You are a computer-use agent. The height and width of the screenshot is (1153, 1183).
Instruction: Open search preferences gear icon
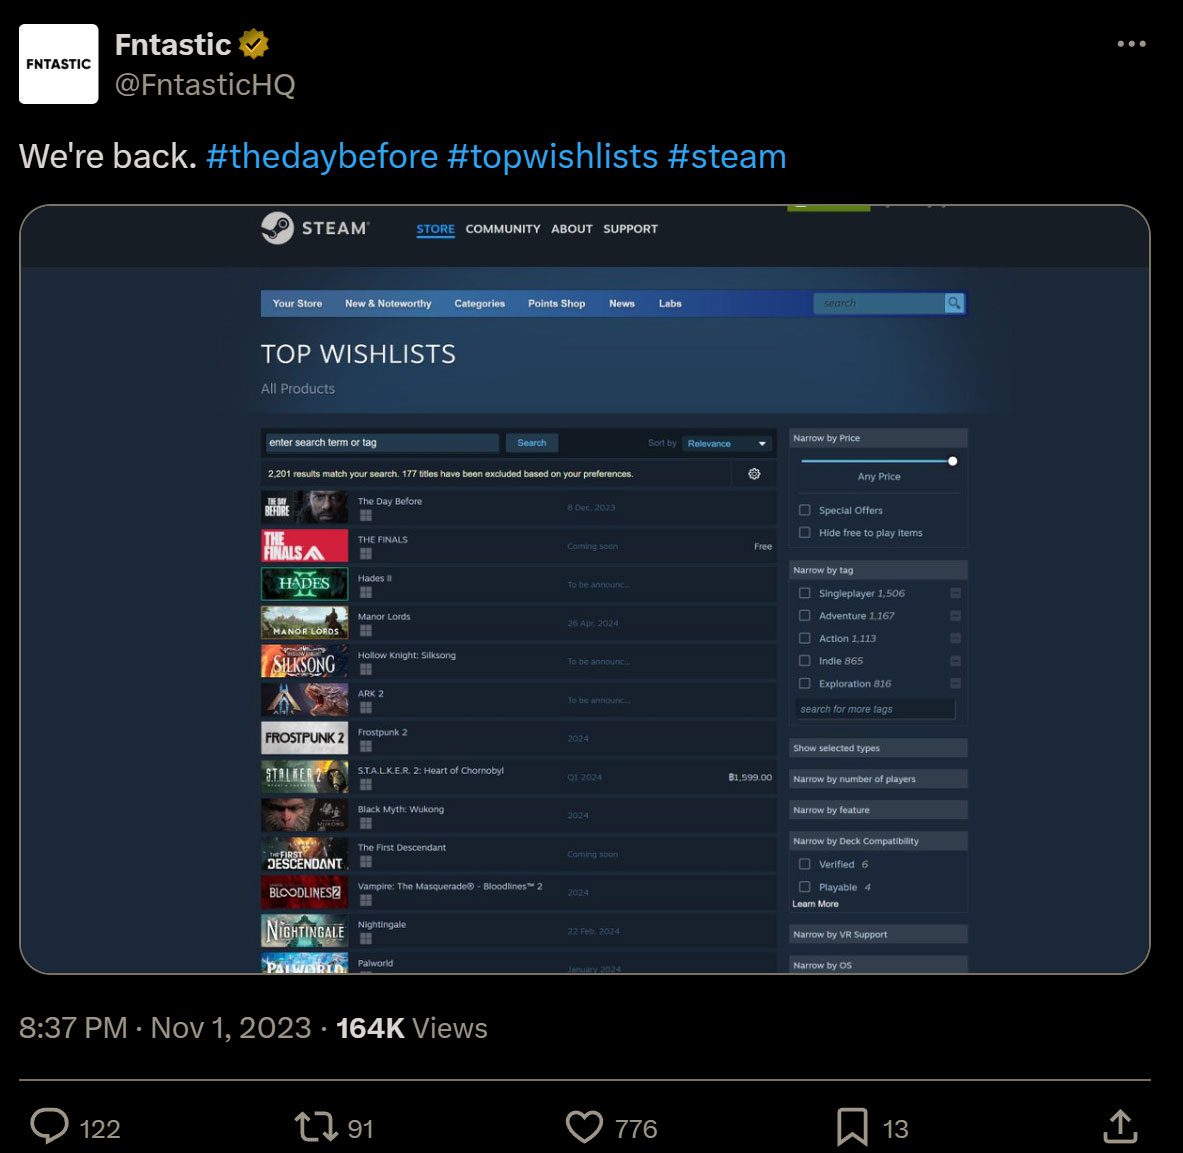point(754,474)
